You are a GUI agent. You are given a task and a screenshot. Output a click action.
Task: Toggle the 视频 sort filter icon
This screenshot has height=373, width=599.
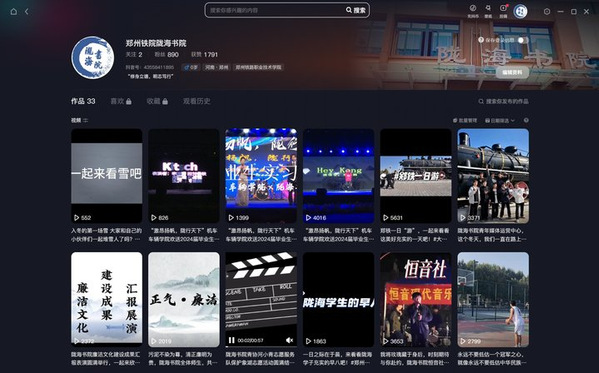pos(86,120)
